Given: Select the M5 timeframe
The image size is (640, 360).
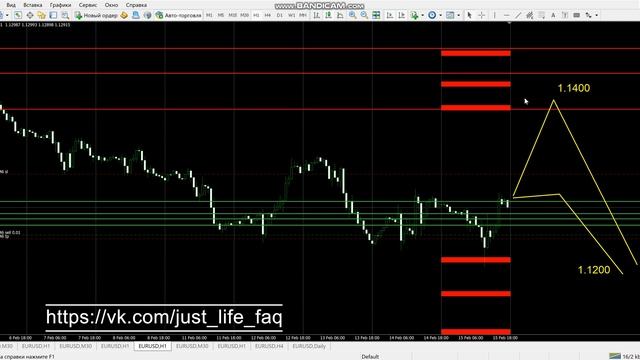Looking at the screenshot, I should click(x=221, y=15).
